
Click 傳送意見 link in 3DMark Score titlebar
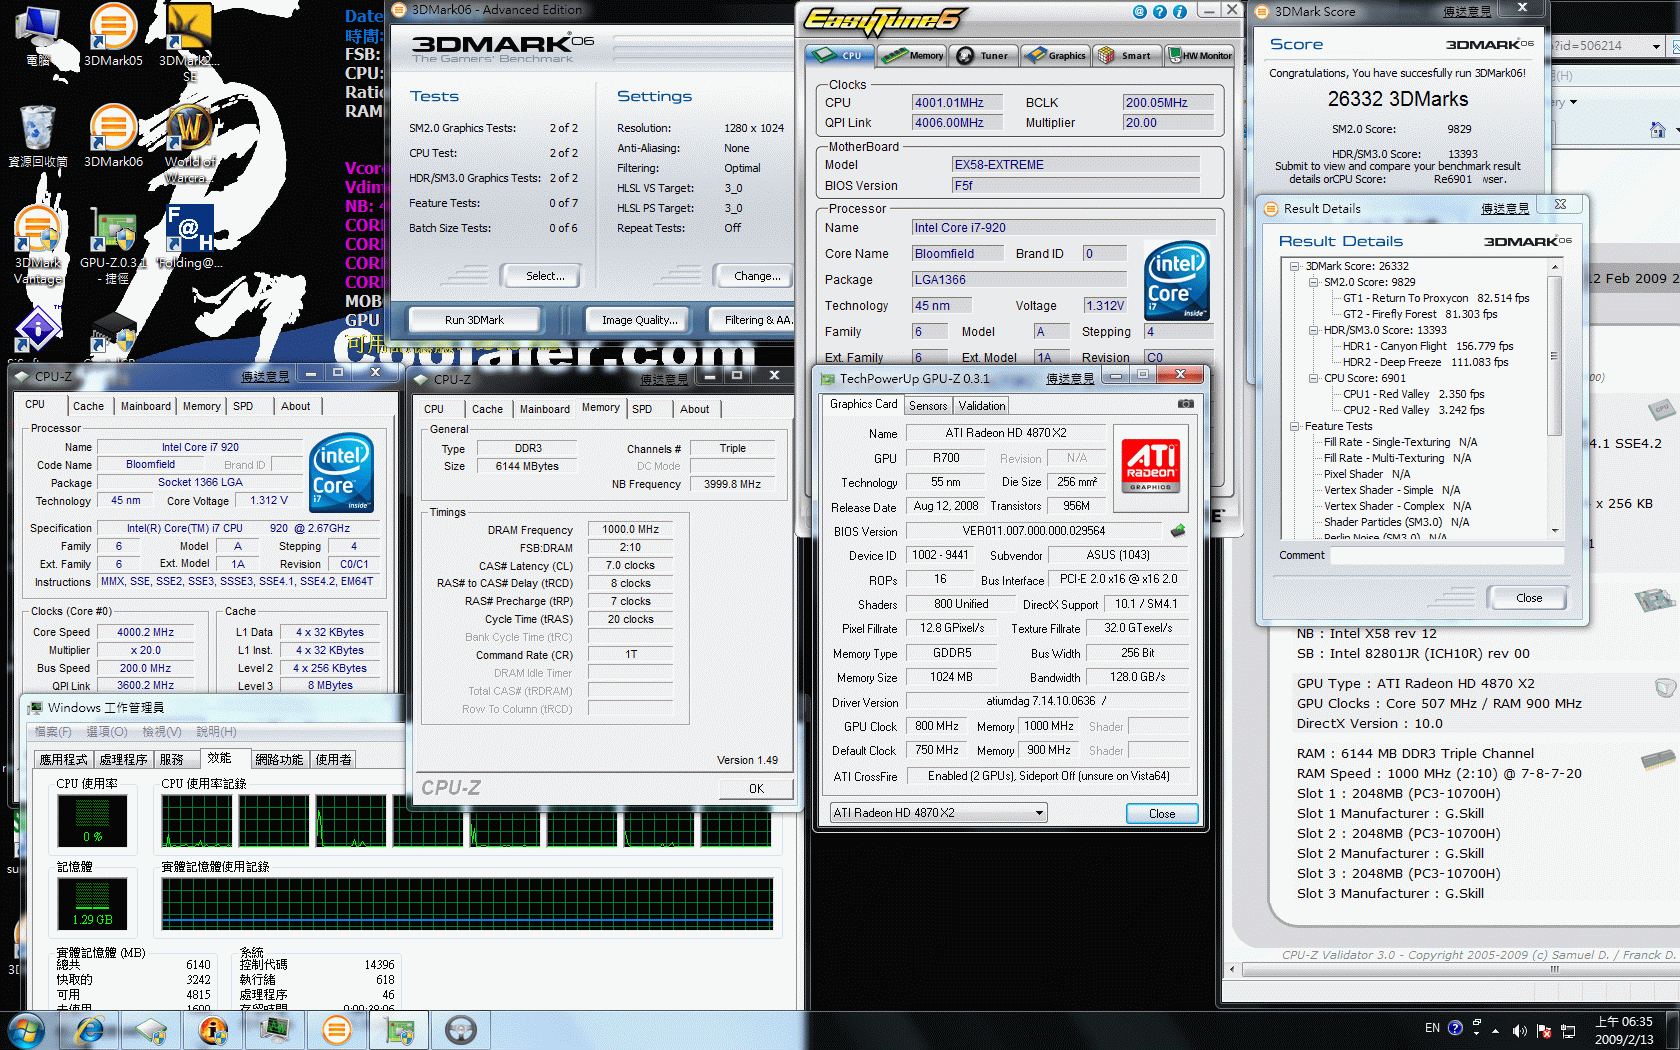1466,12
